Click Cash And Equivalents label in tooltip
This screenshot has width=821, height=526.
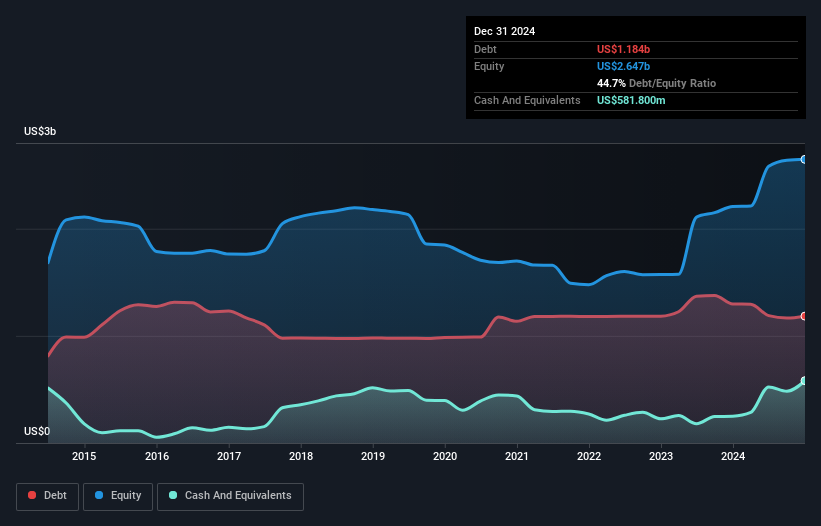coord(527,100)
